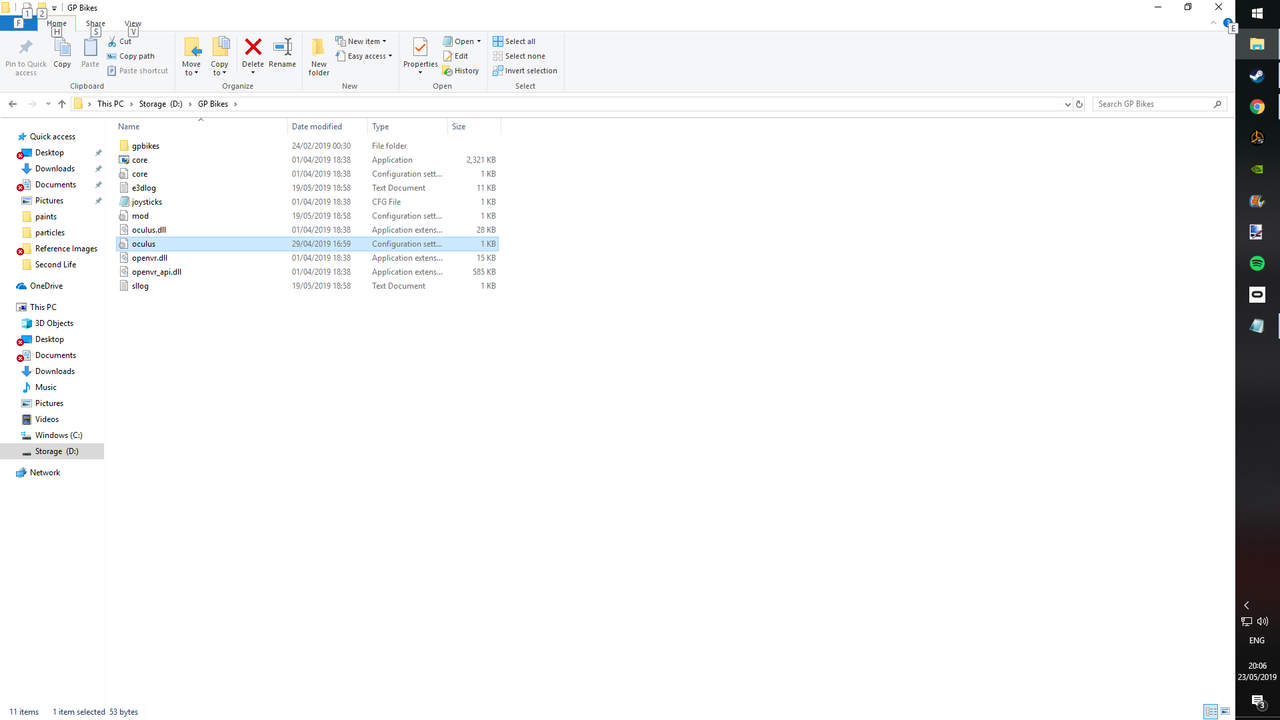Click Invert selection in ribbon

(525, 71)
